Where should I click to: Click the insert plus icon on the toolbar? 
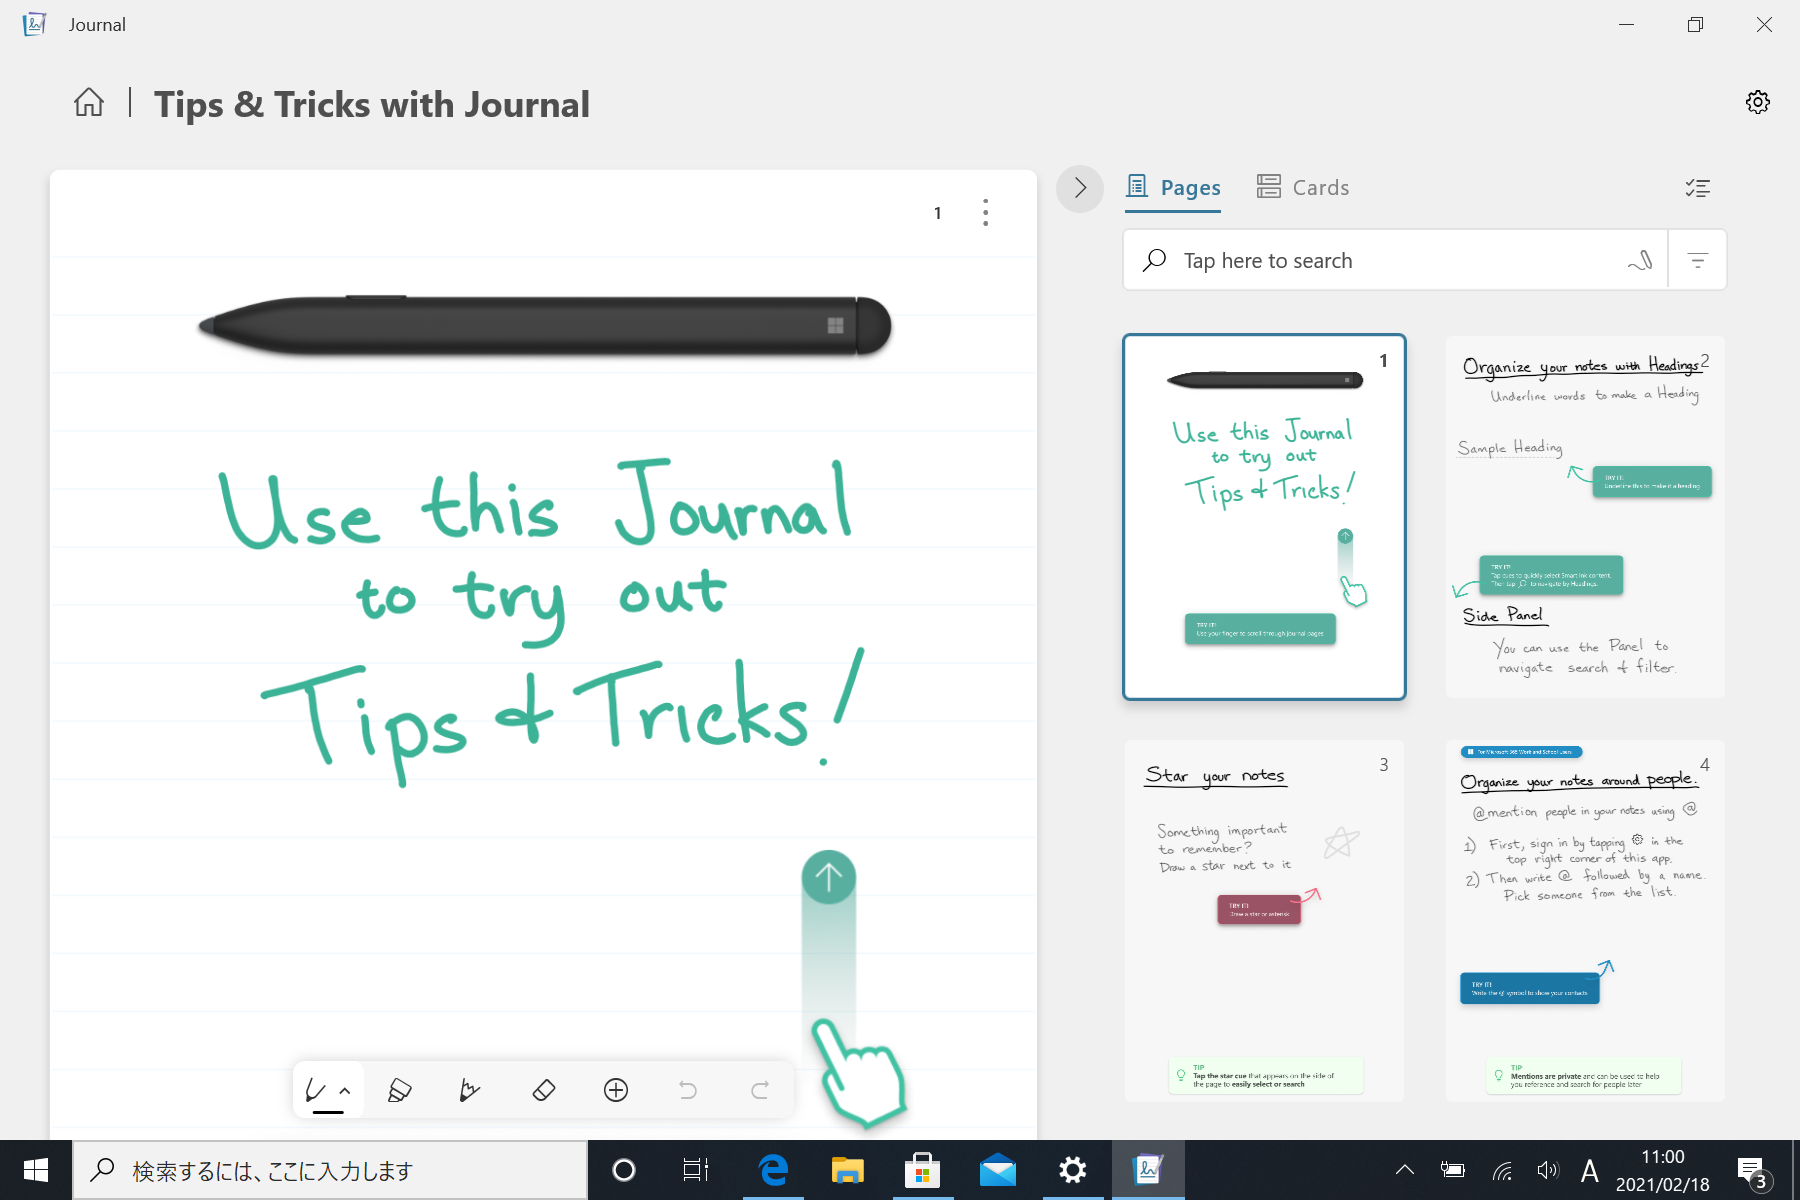click(616, 1090)
